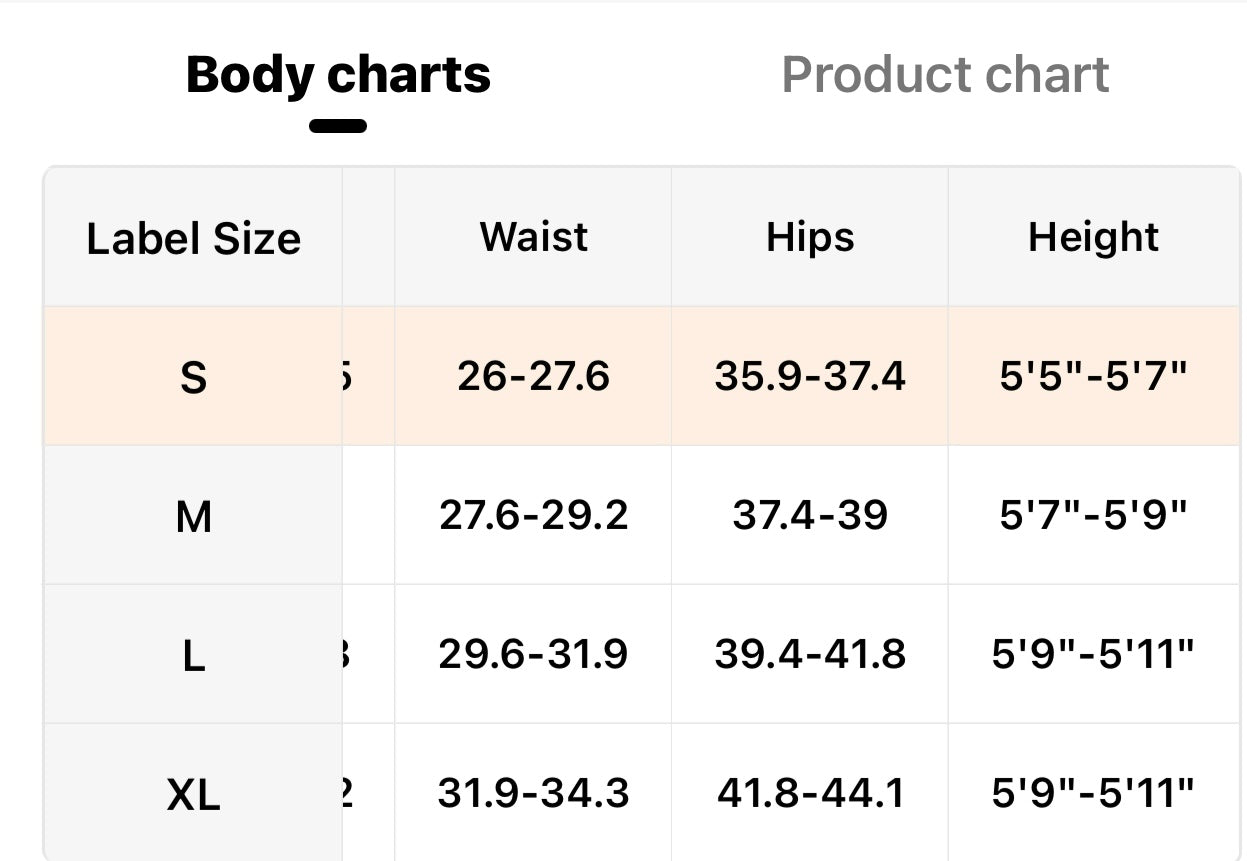Click the 37.4-39 hips cell

[x=810, y=515]
